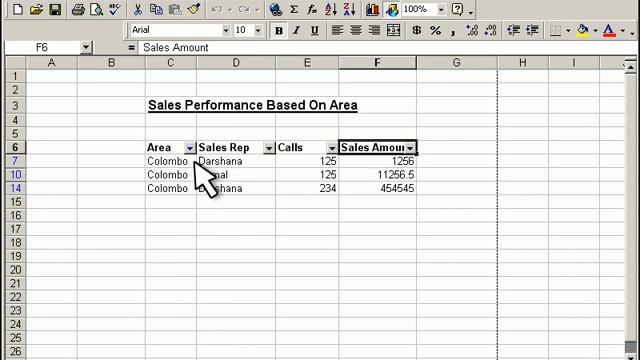Increase cell indent

(532, 30)
